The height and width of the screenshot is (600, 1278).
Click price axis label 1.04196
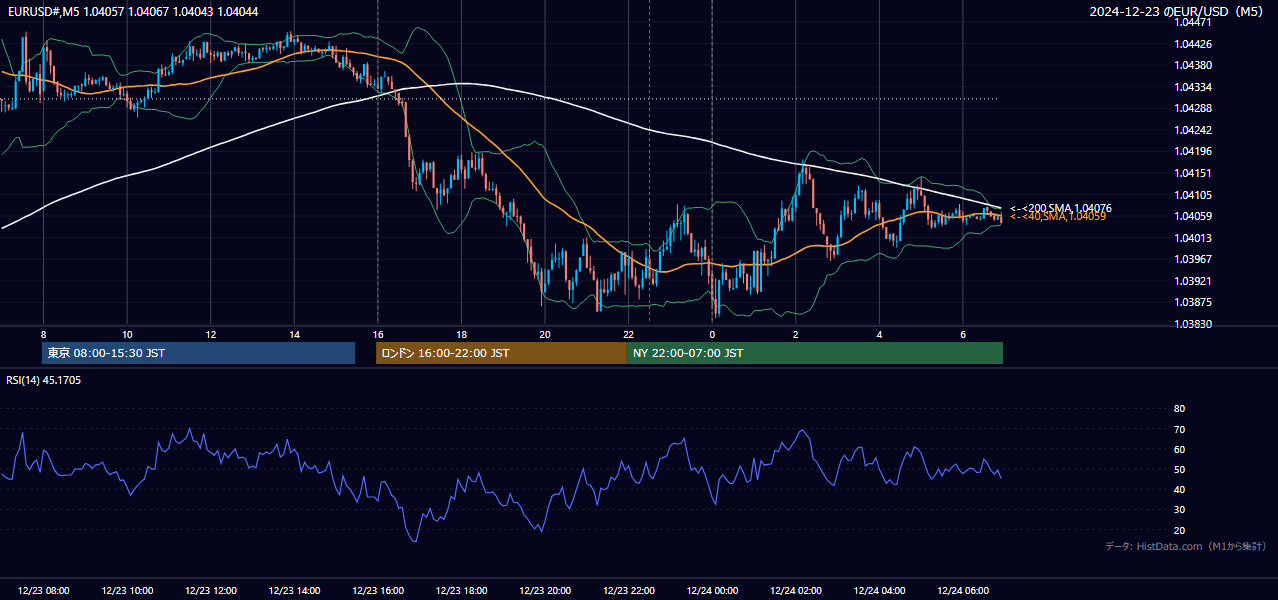(x=1193, y=151)
